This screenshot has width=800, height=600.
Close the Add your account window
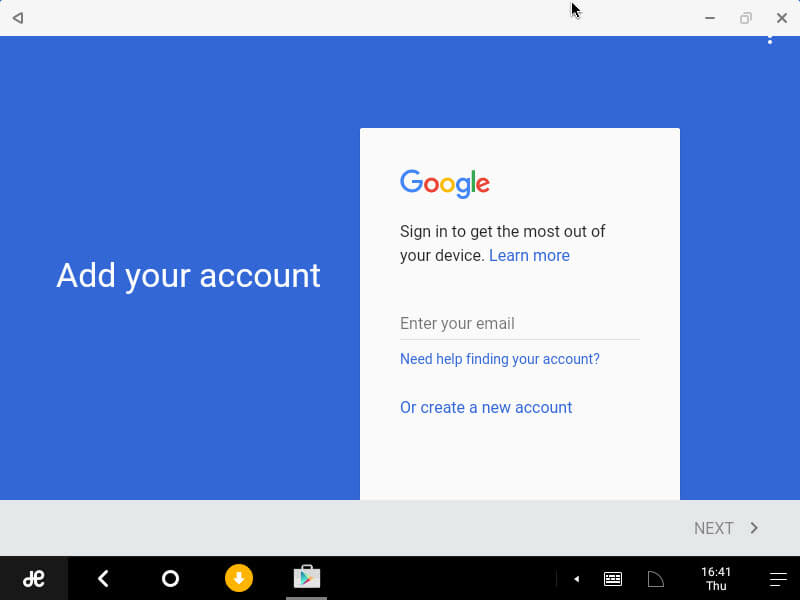782,18
